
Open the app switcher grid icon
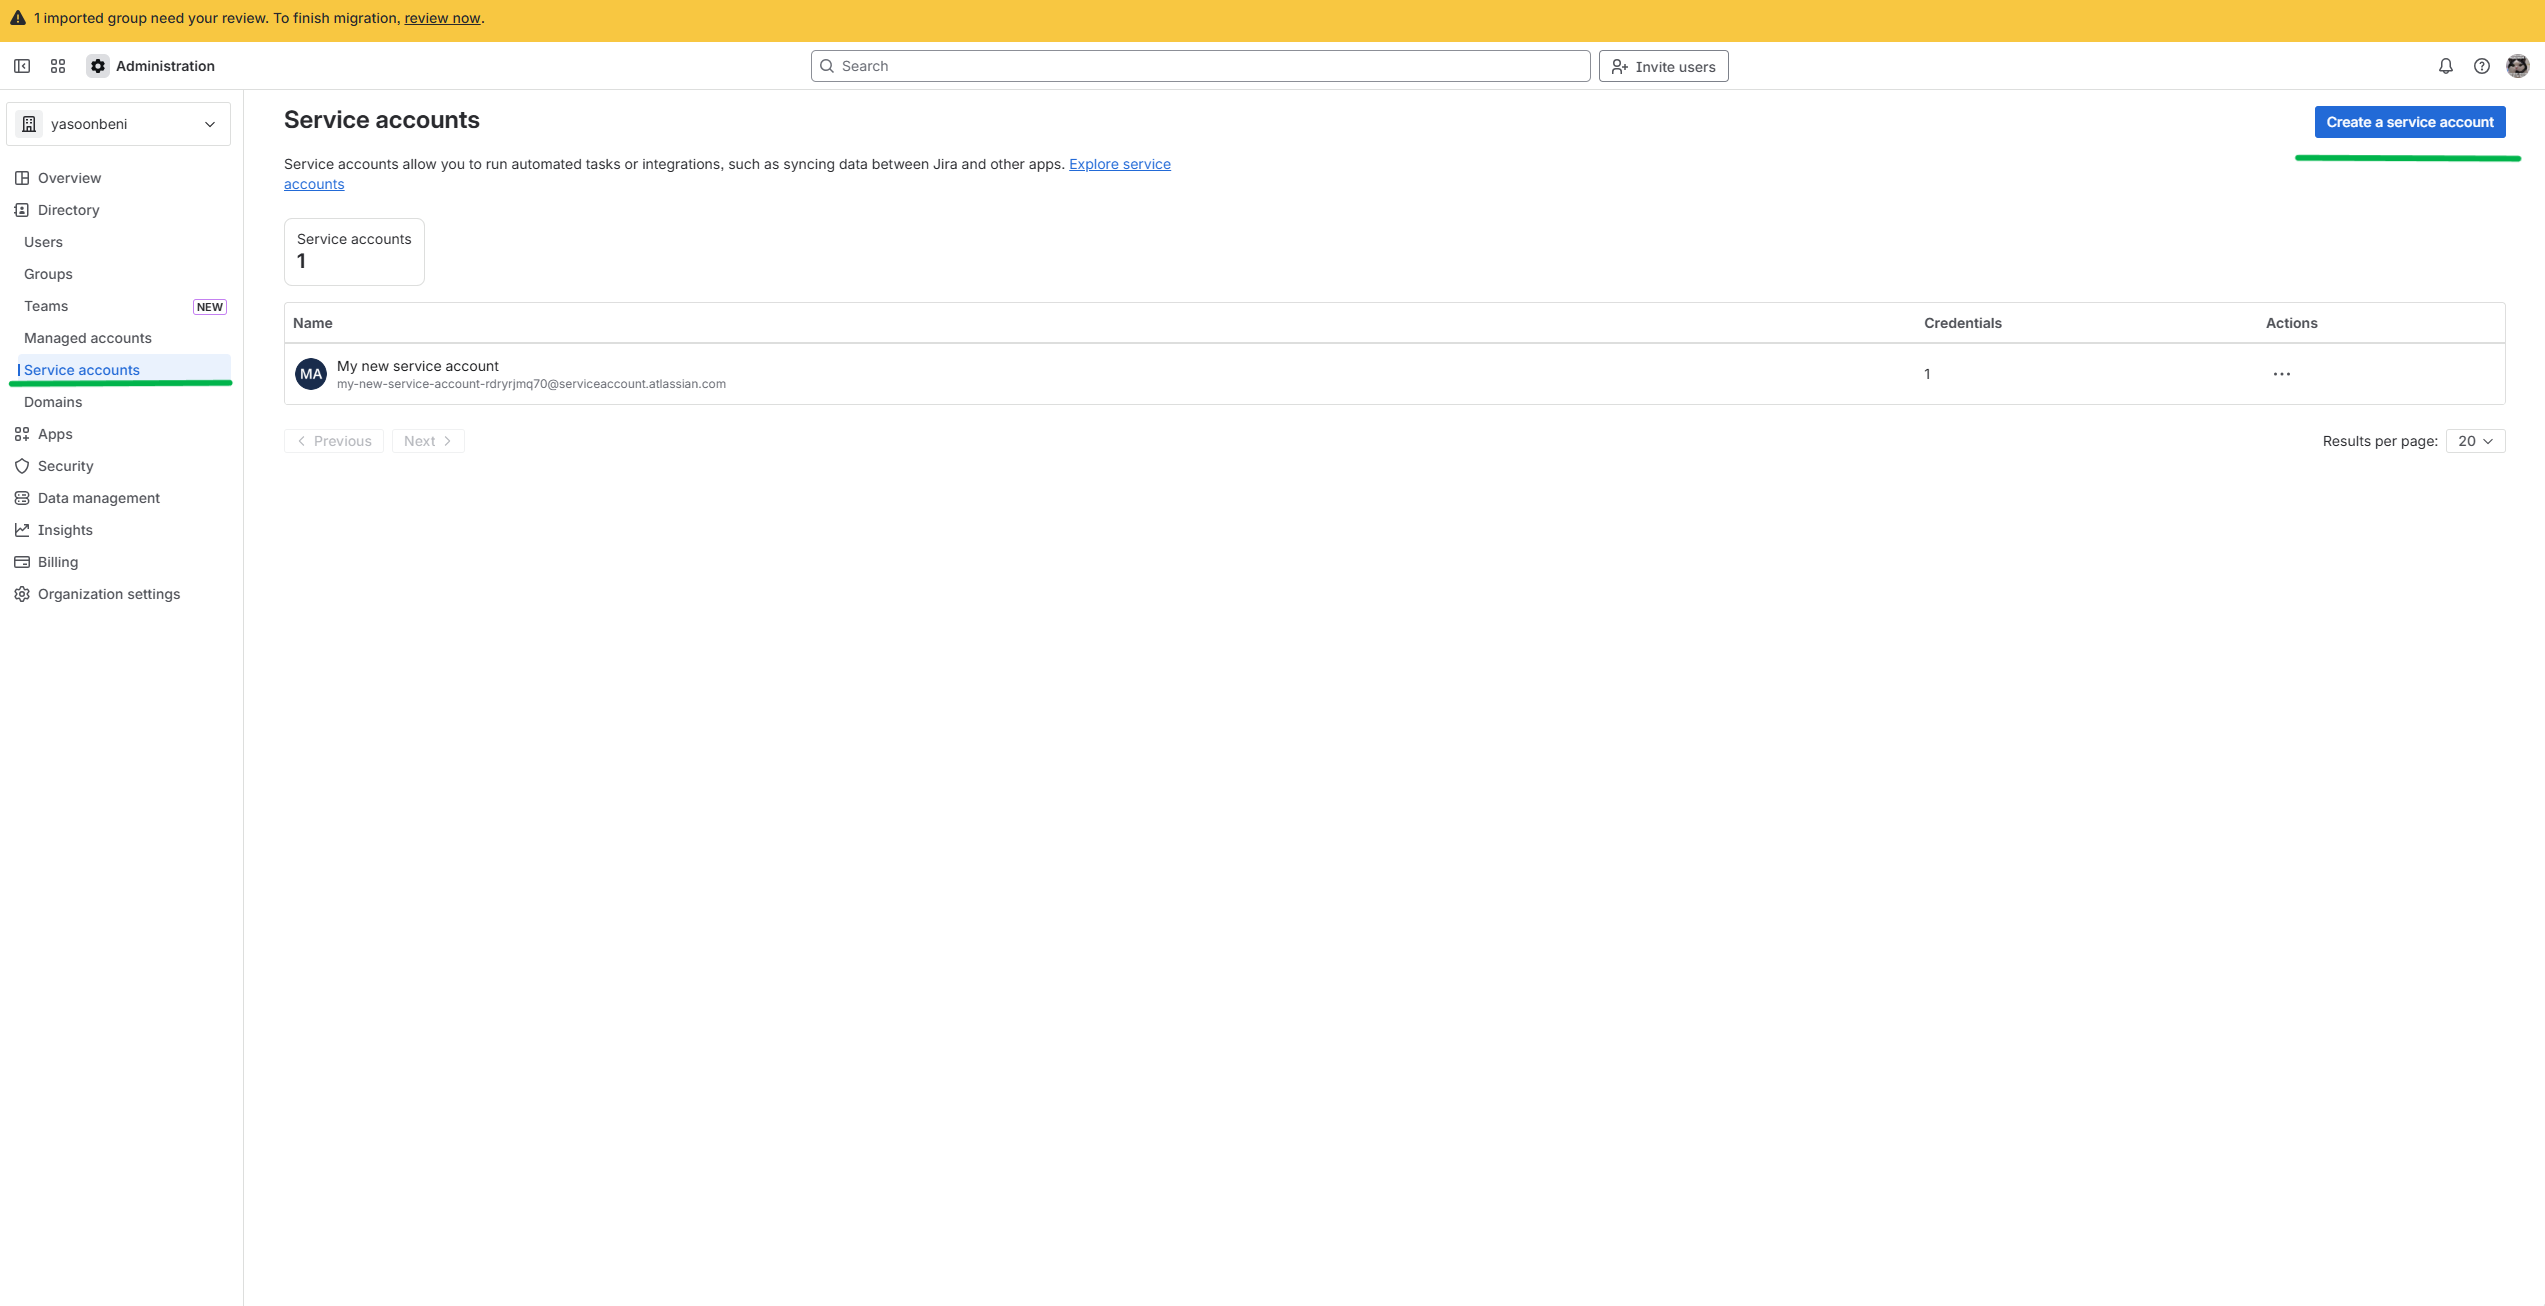click(x=58, y=66)
